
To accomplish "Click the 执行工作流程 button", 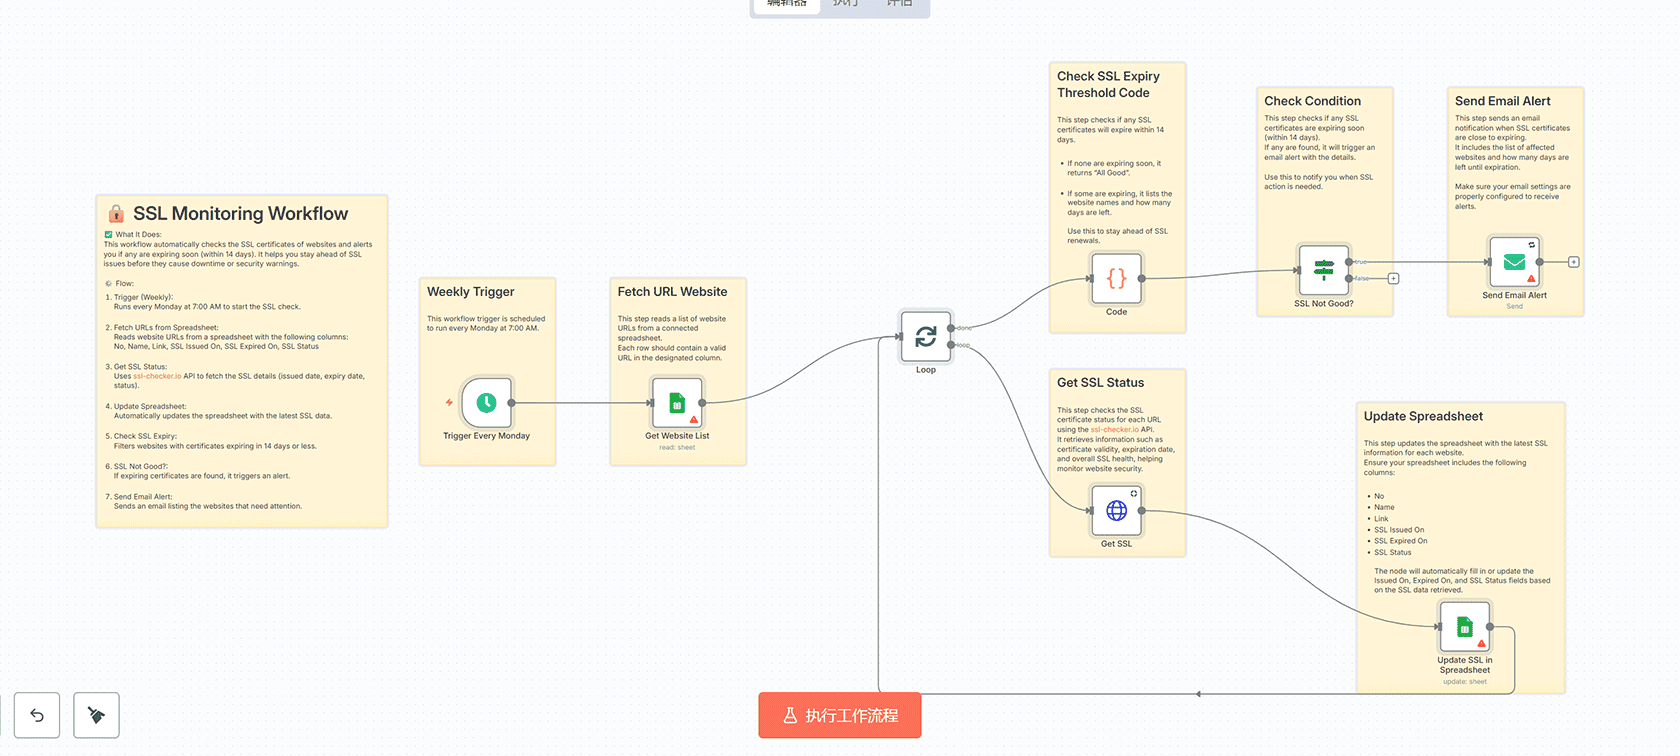I will click(839, 715).
